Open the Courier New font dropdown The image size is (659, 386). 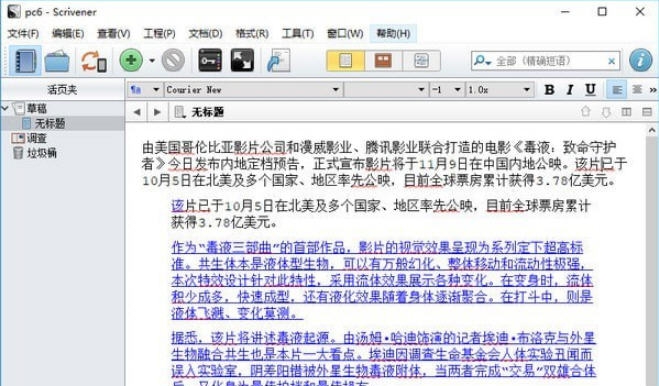click(253, 90)
